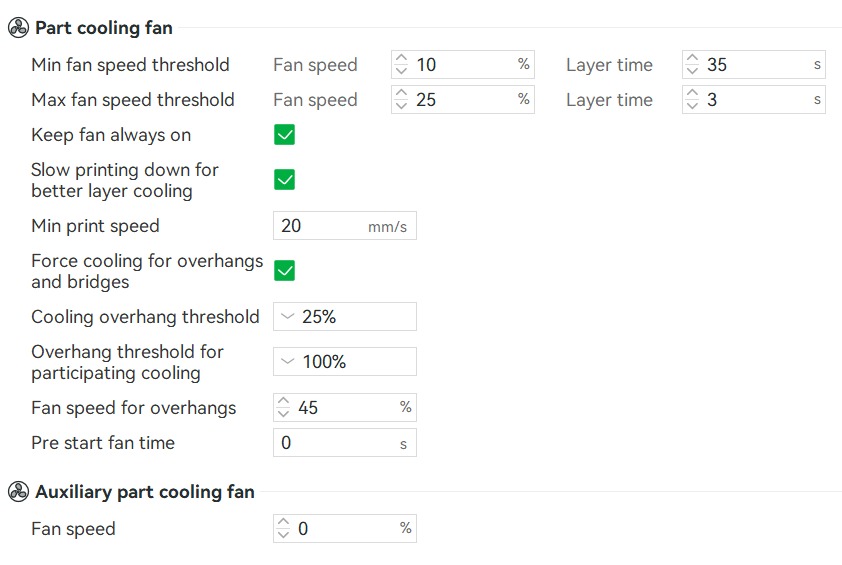Decrease Max threshold layer time down arrow
This screenshot has width=842, height=565.
pos(692,105)
